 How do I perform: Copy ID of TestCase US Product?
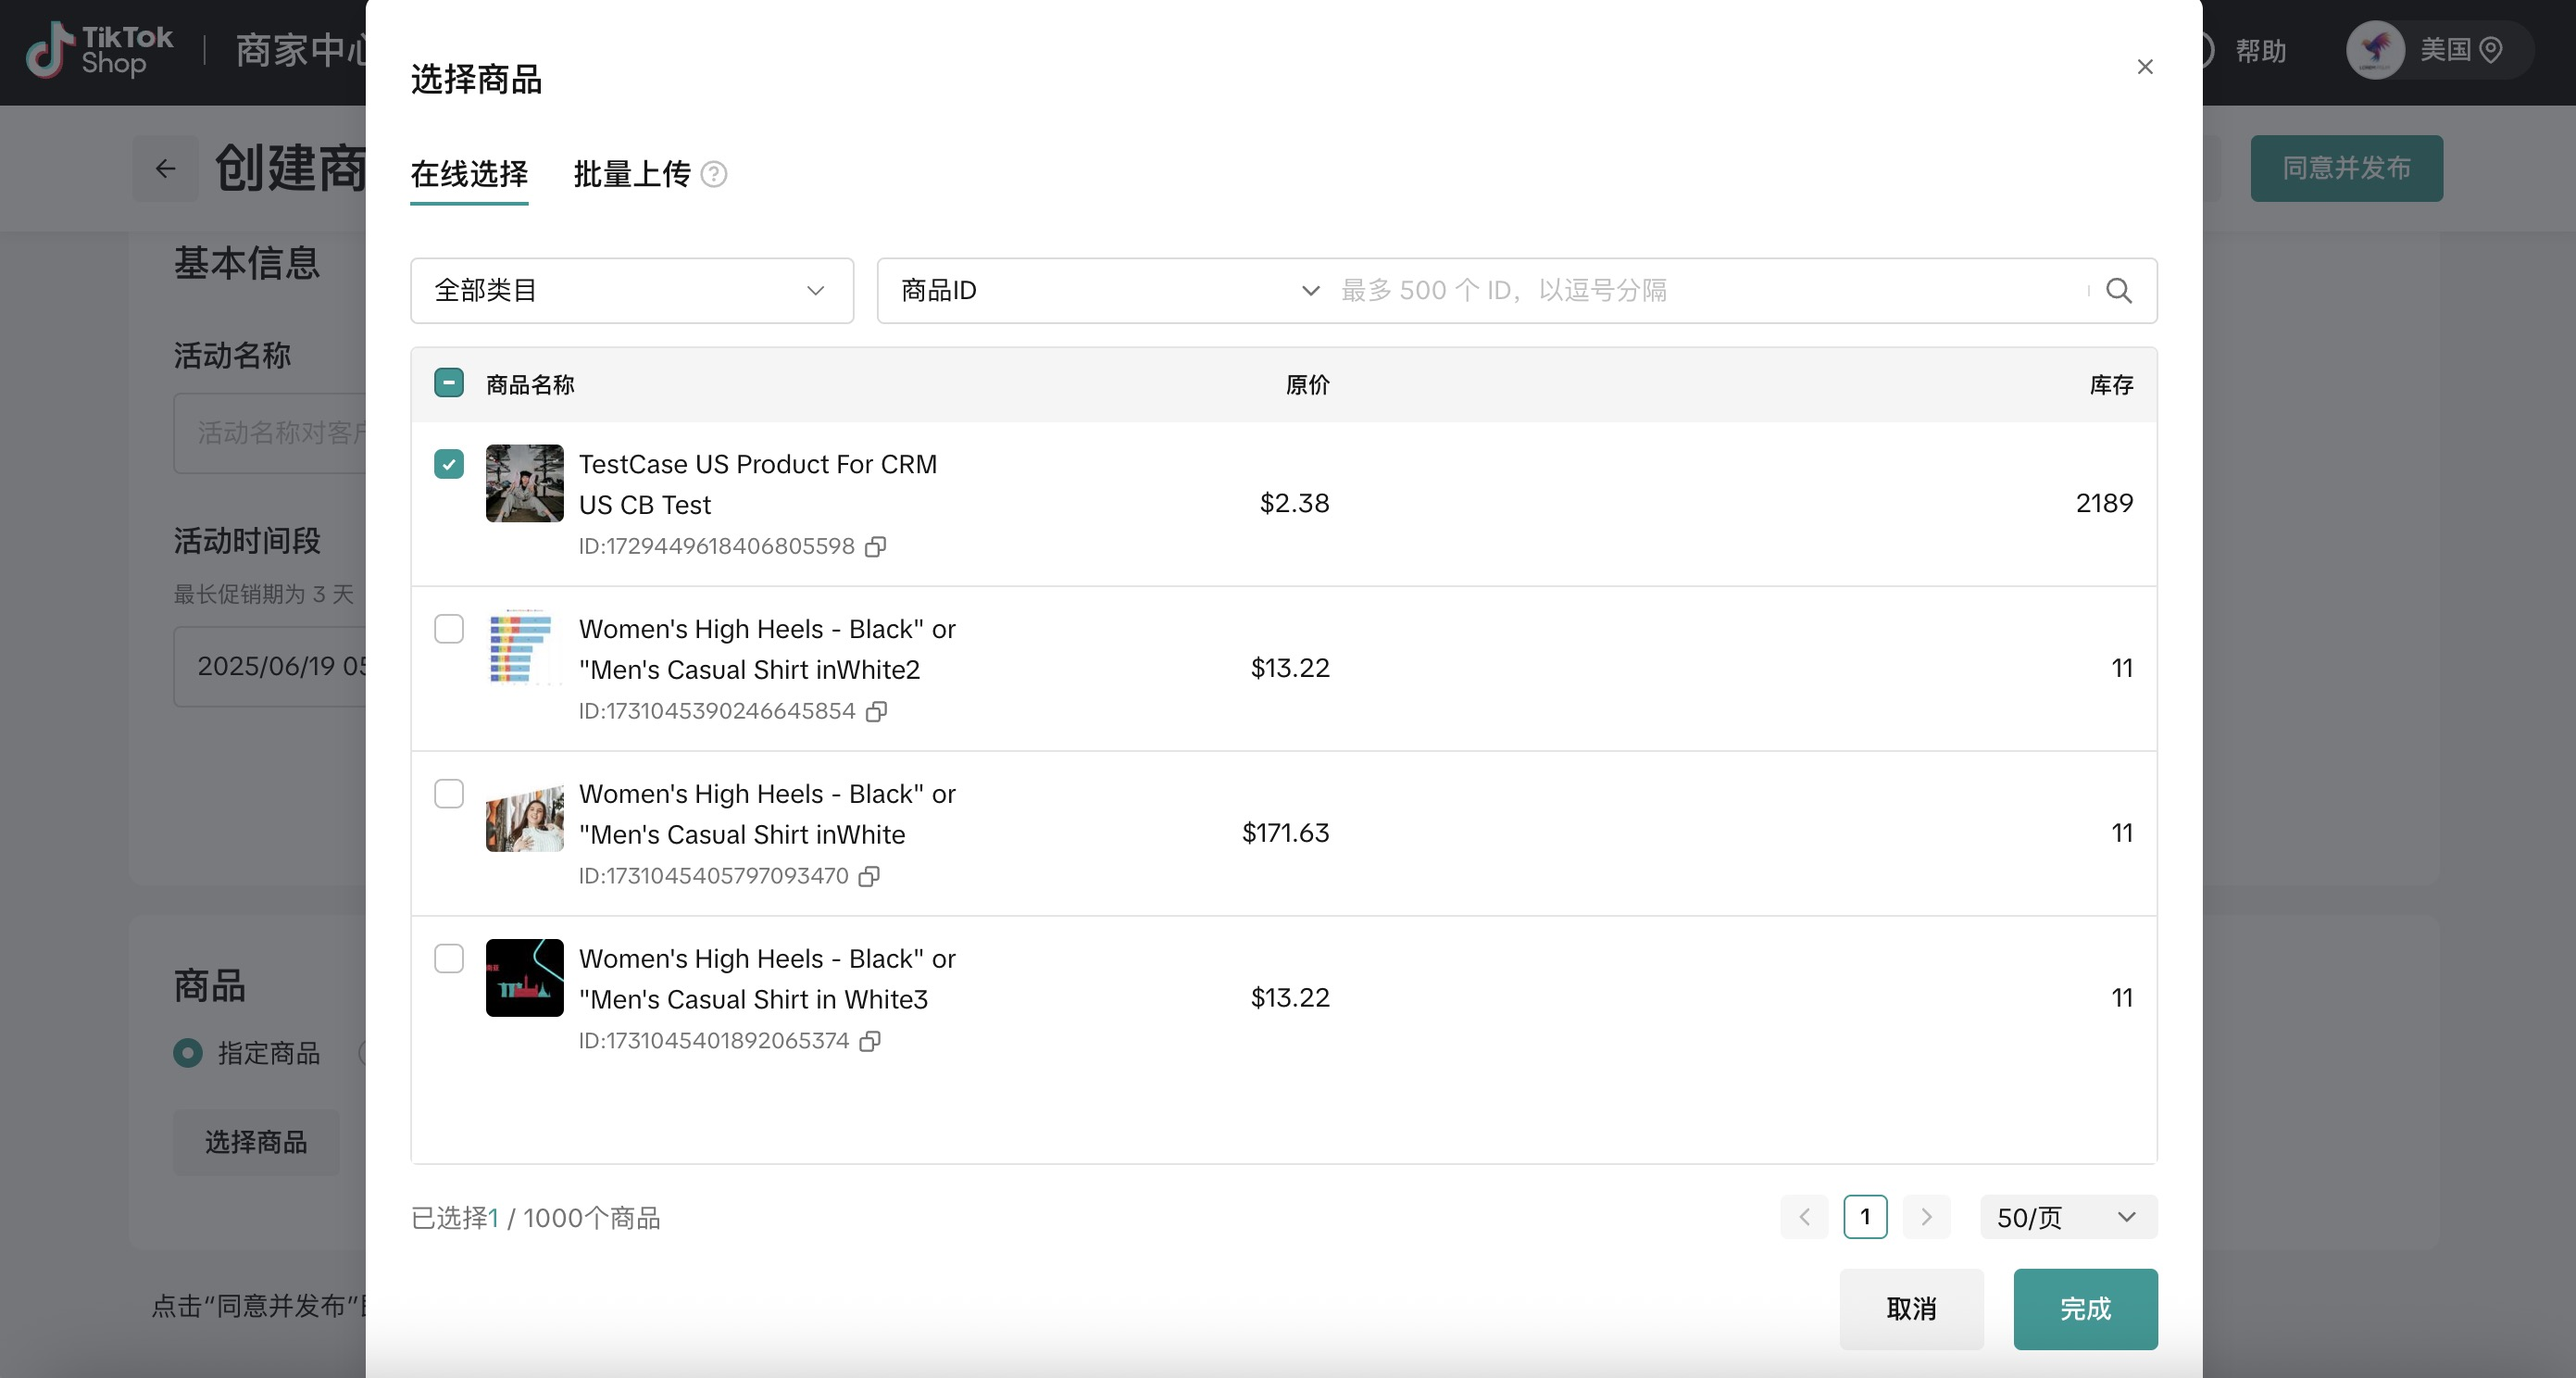(x=875, y=547)
